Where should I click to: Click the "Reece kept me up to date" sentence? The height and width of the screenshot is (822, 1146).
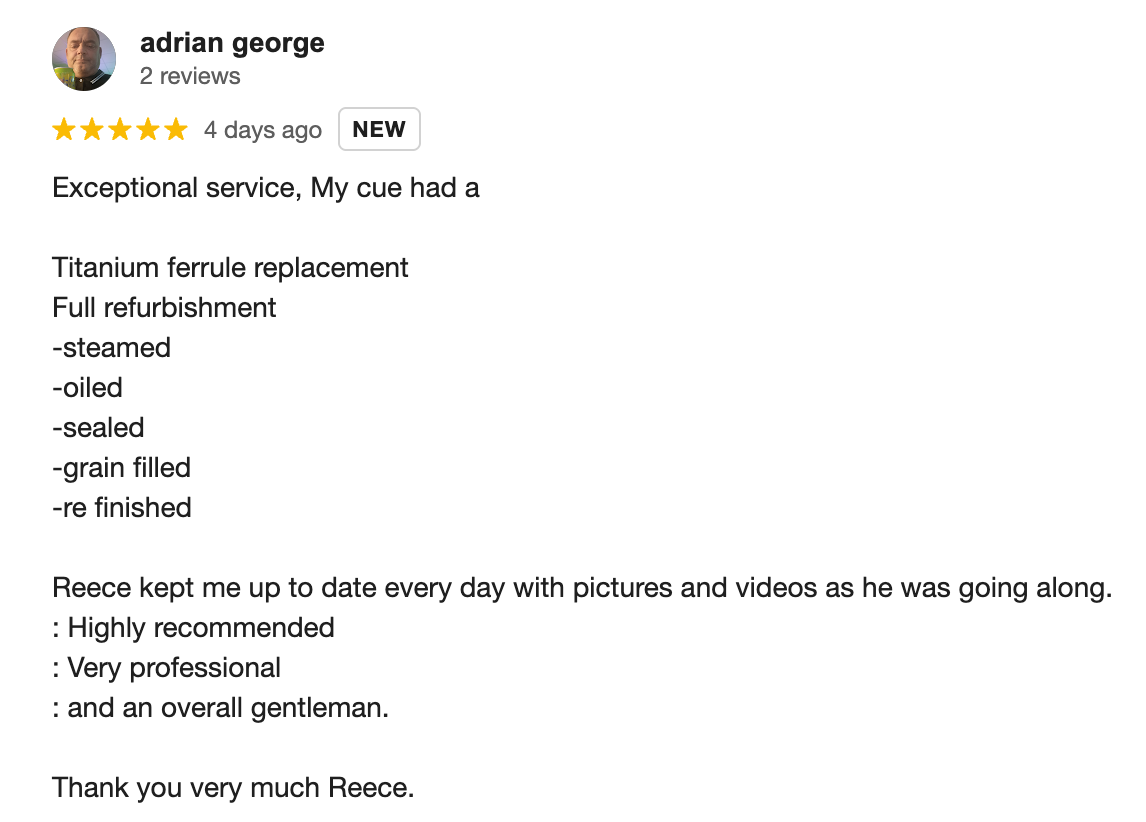582,588
